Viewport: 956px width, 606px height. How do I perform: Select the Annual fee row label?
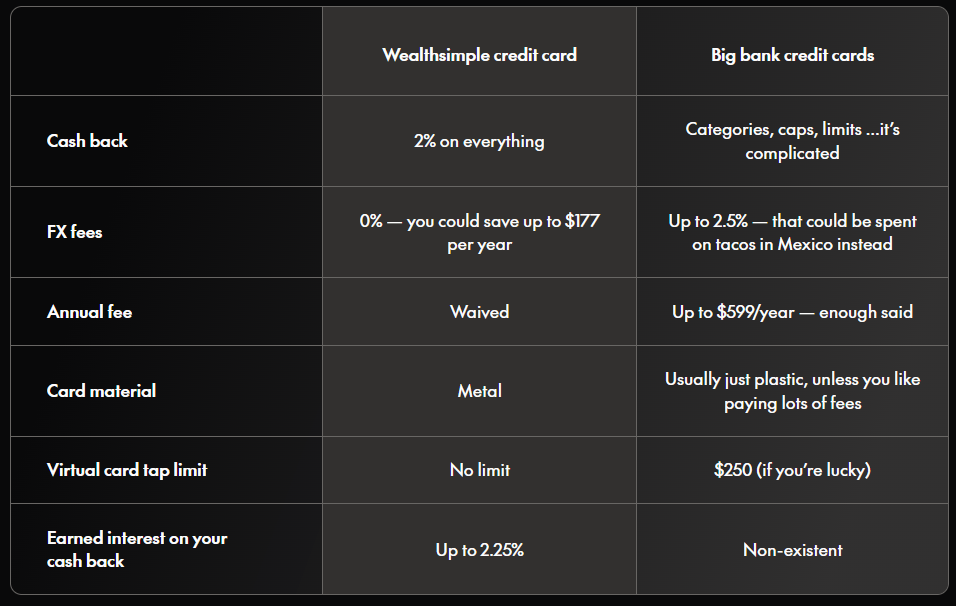coord(90,312)
